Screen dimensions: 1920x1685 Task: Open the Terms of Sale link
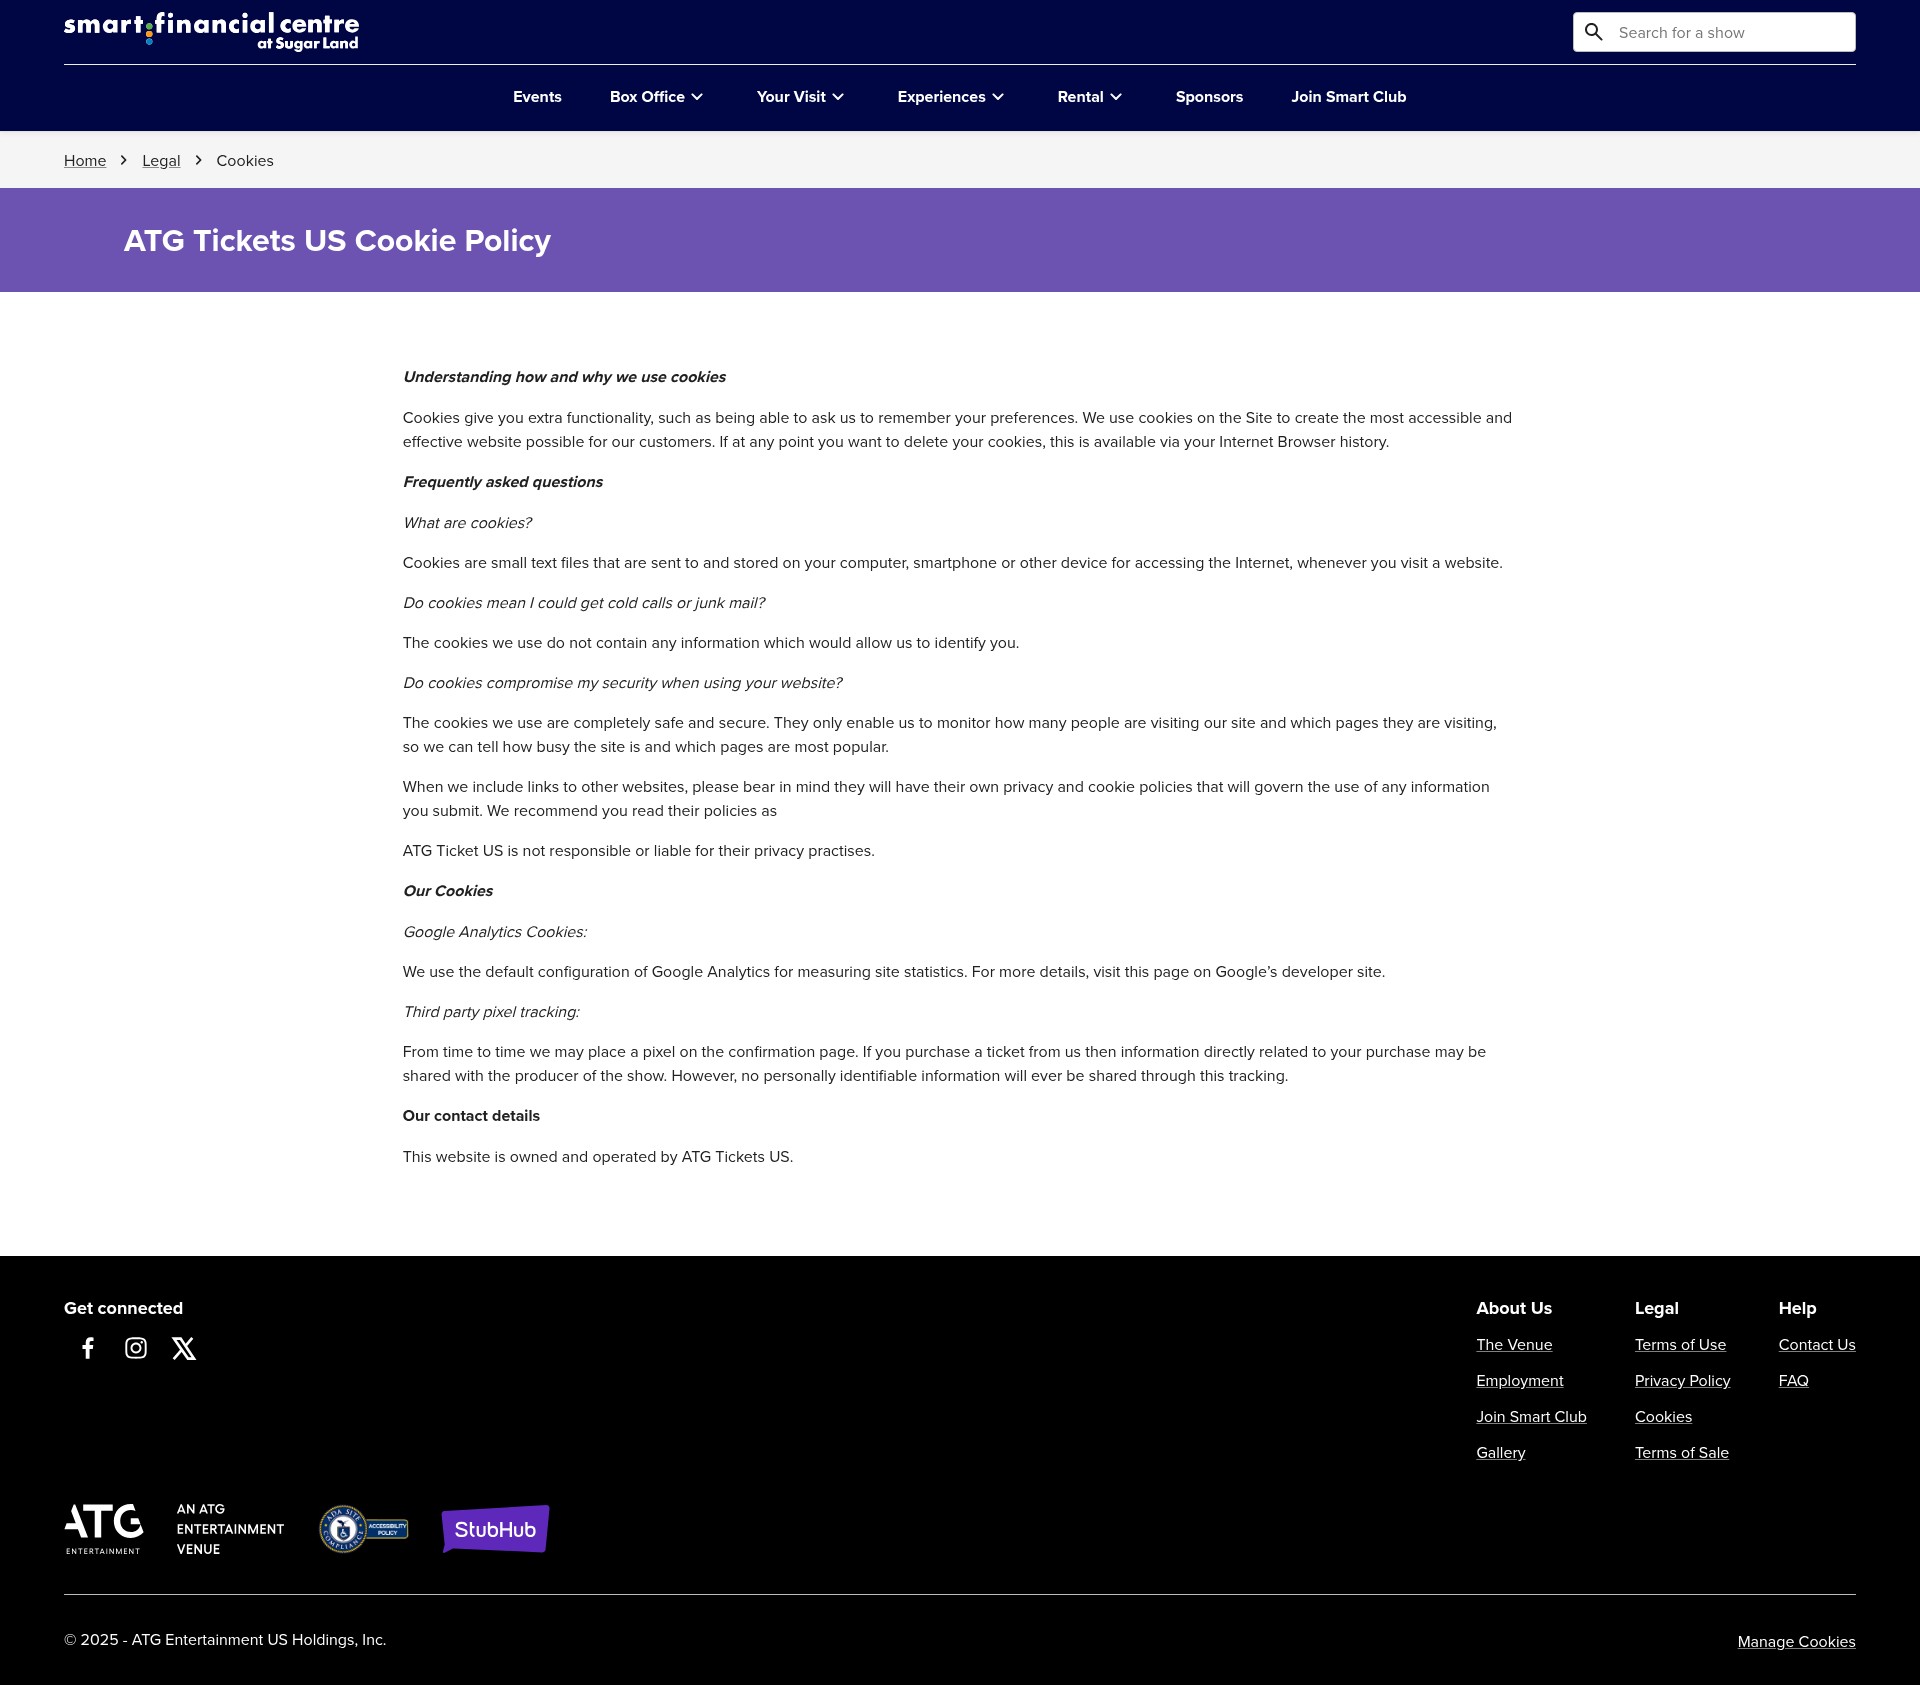pyautogui.click(x=1682, y=1453)
